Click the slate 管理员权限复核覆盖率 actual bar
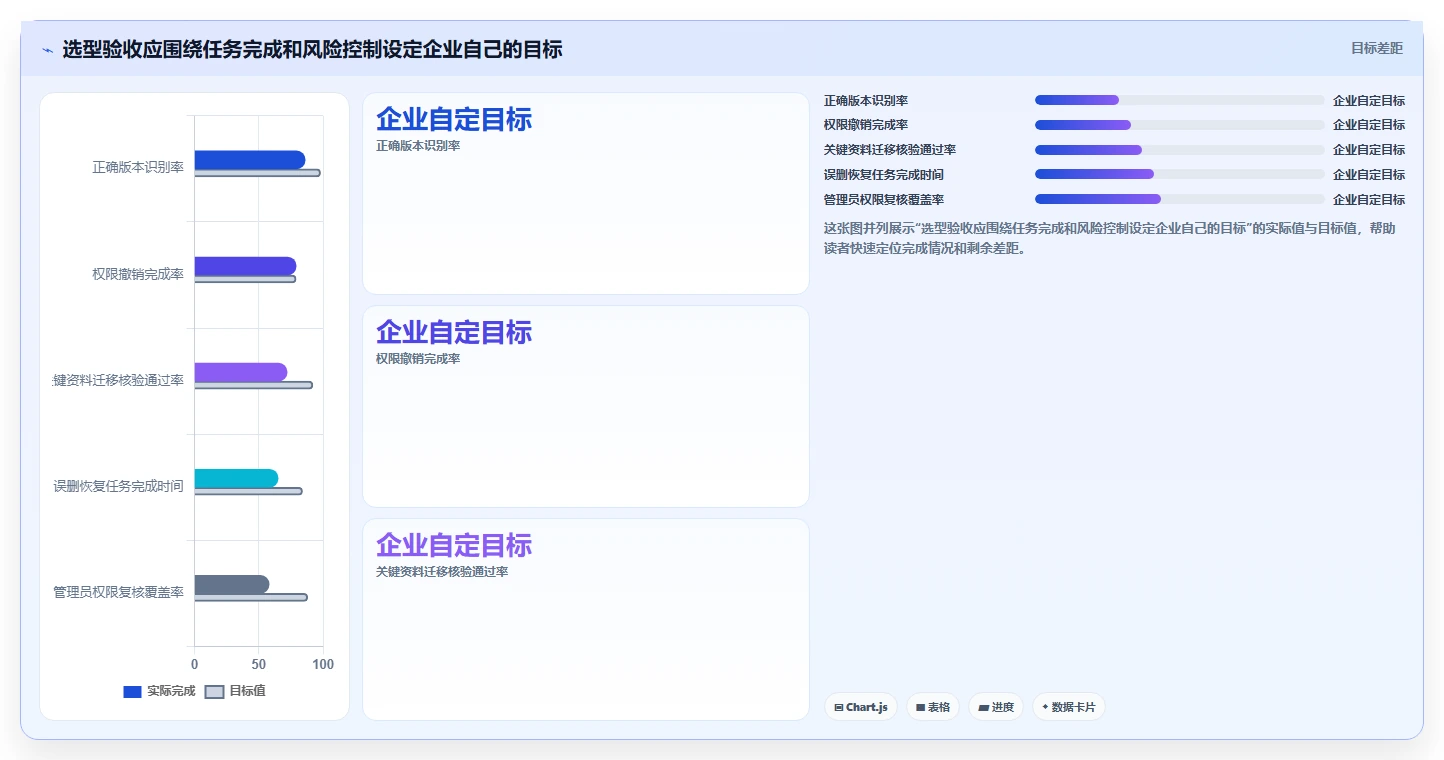Viewport: 1444px width, 760px height. click(232, 584)
